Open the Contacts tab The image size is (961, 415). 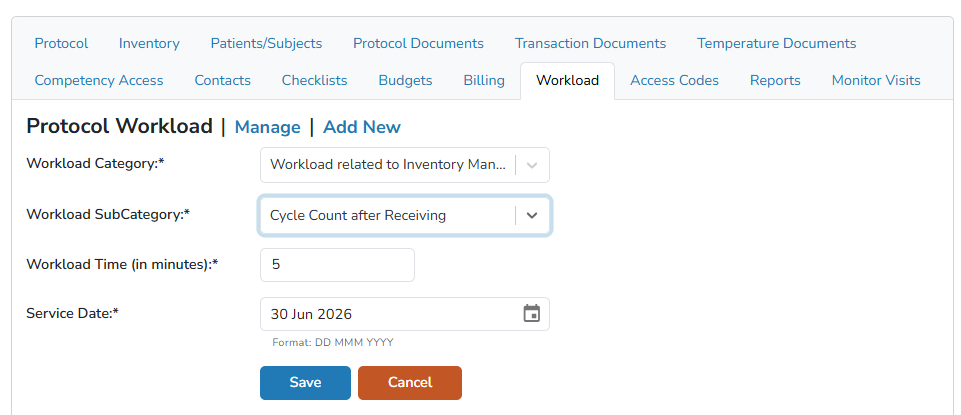pyautogui.click(x=222, y=80)
